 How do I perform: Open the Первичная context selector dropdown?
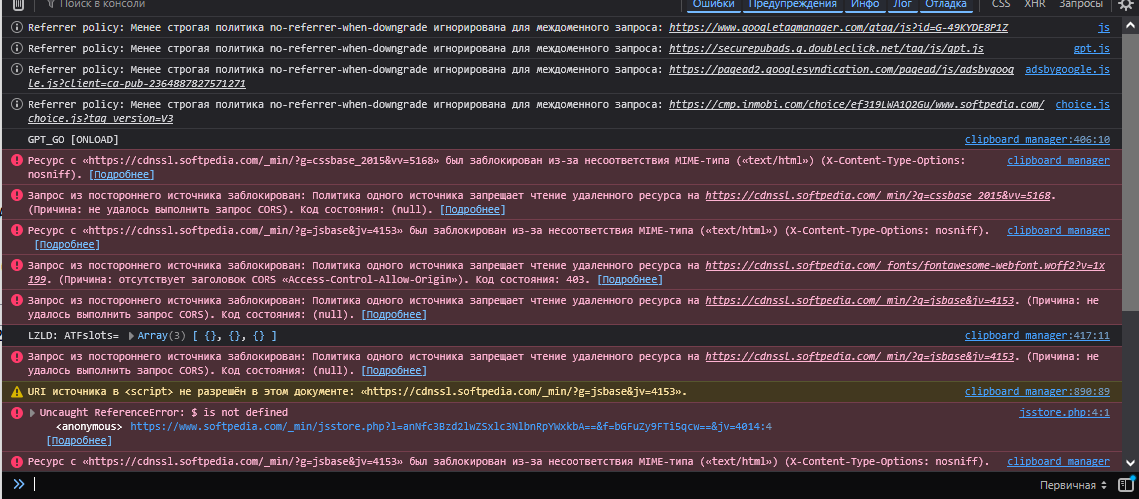1072,484
